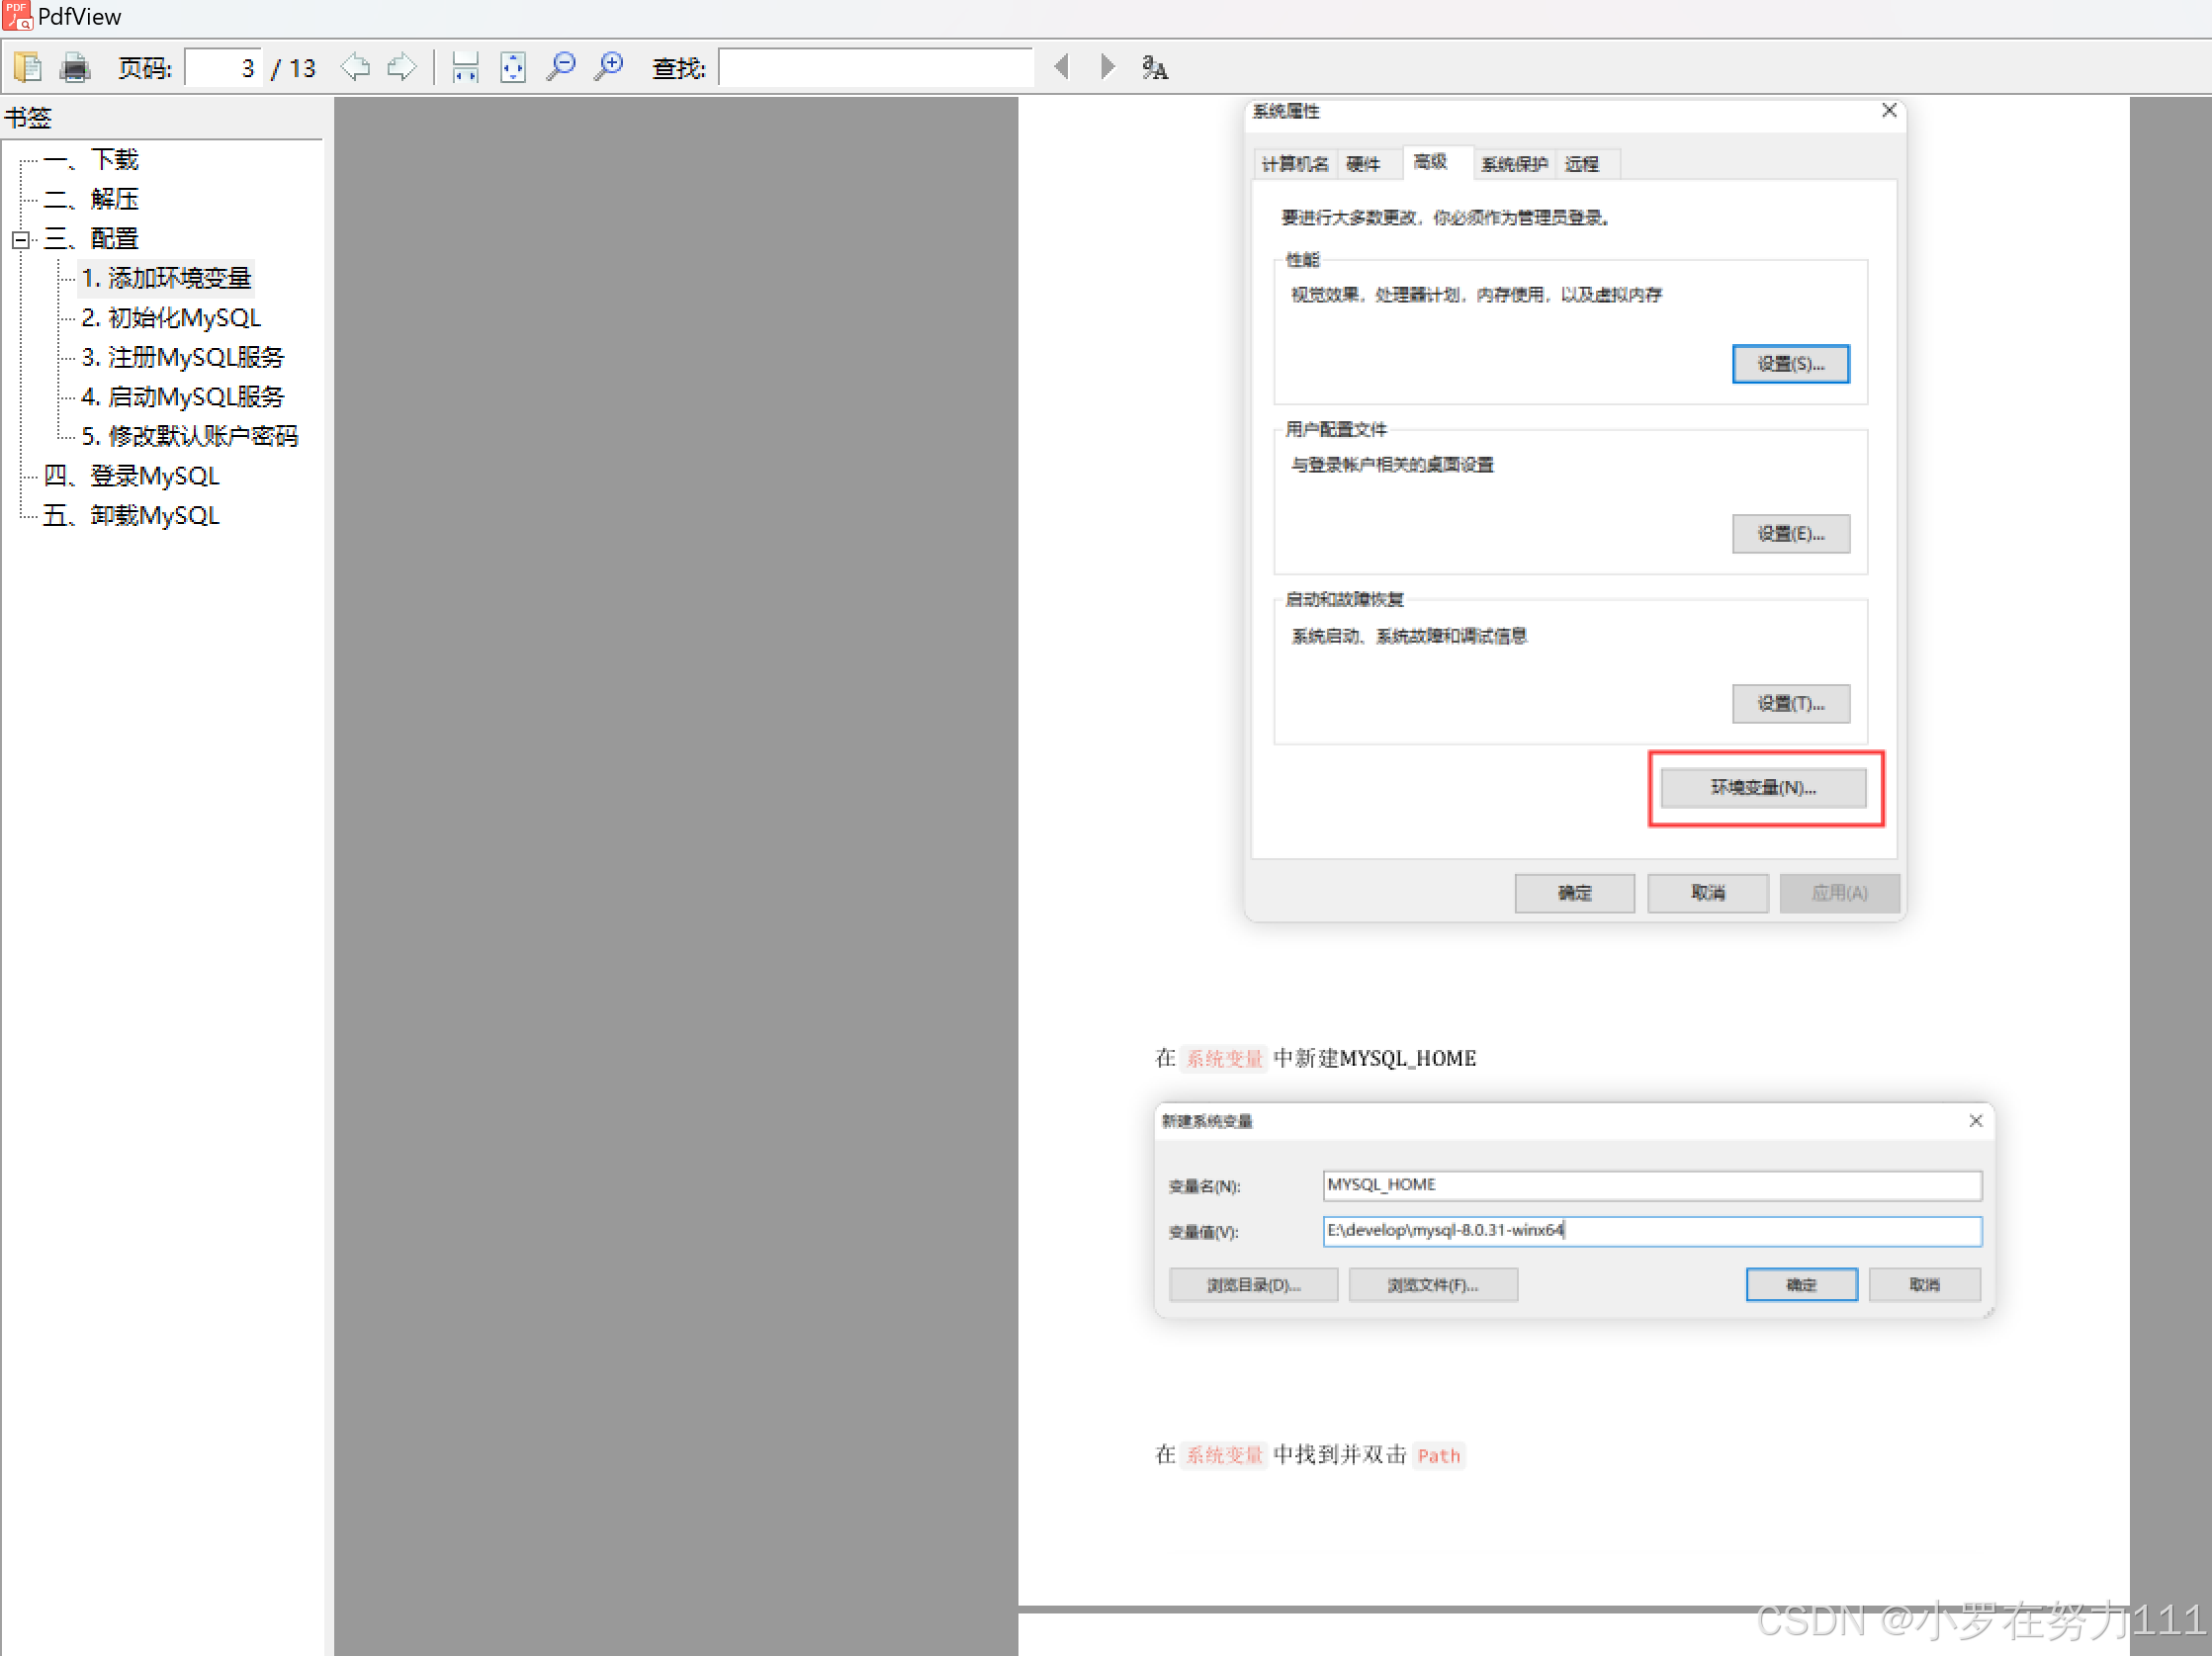Click the print icon

(x=75, y=67)
